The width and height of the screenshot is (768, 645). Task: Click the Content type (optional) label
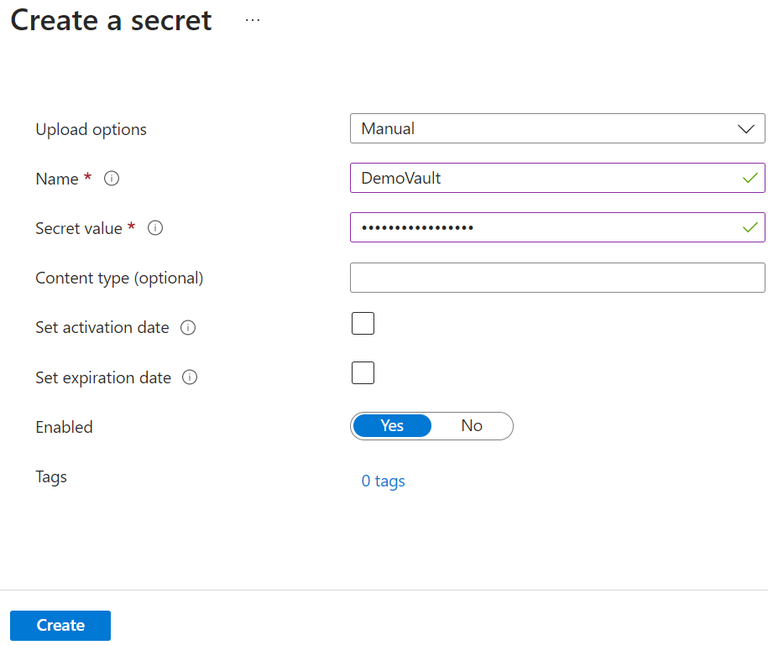click(119, 278)
